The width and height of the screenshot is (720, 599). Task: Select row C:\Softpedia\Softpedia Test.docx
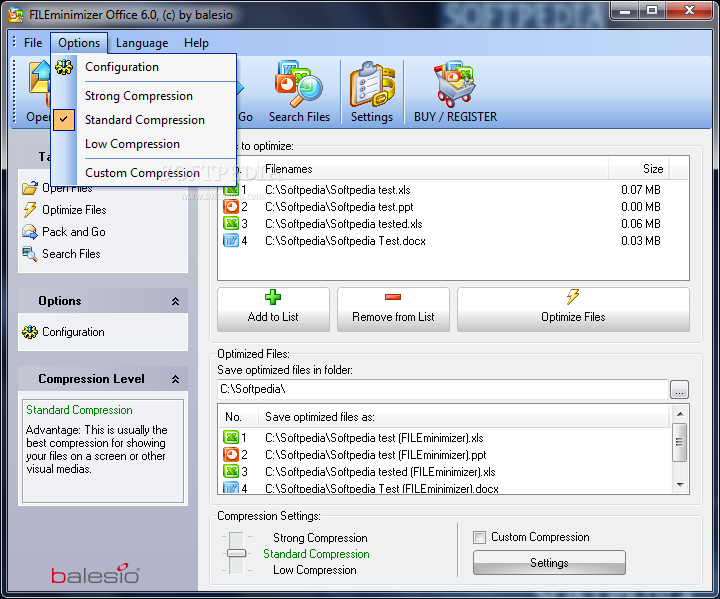(453, 241)
